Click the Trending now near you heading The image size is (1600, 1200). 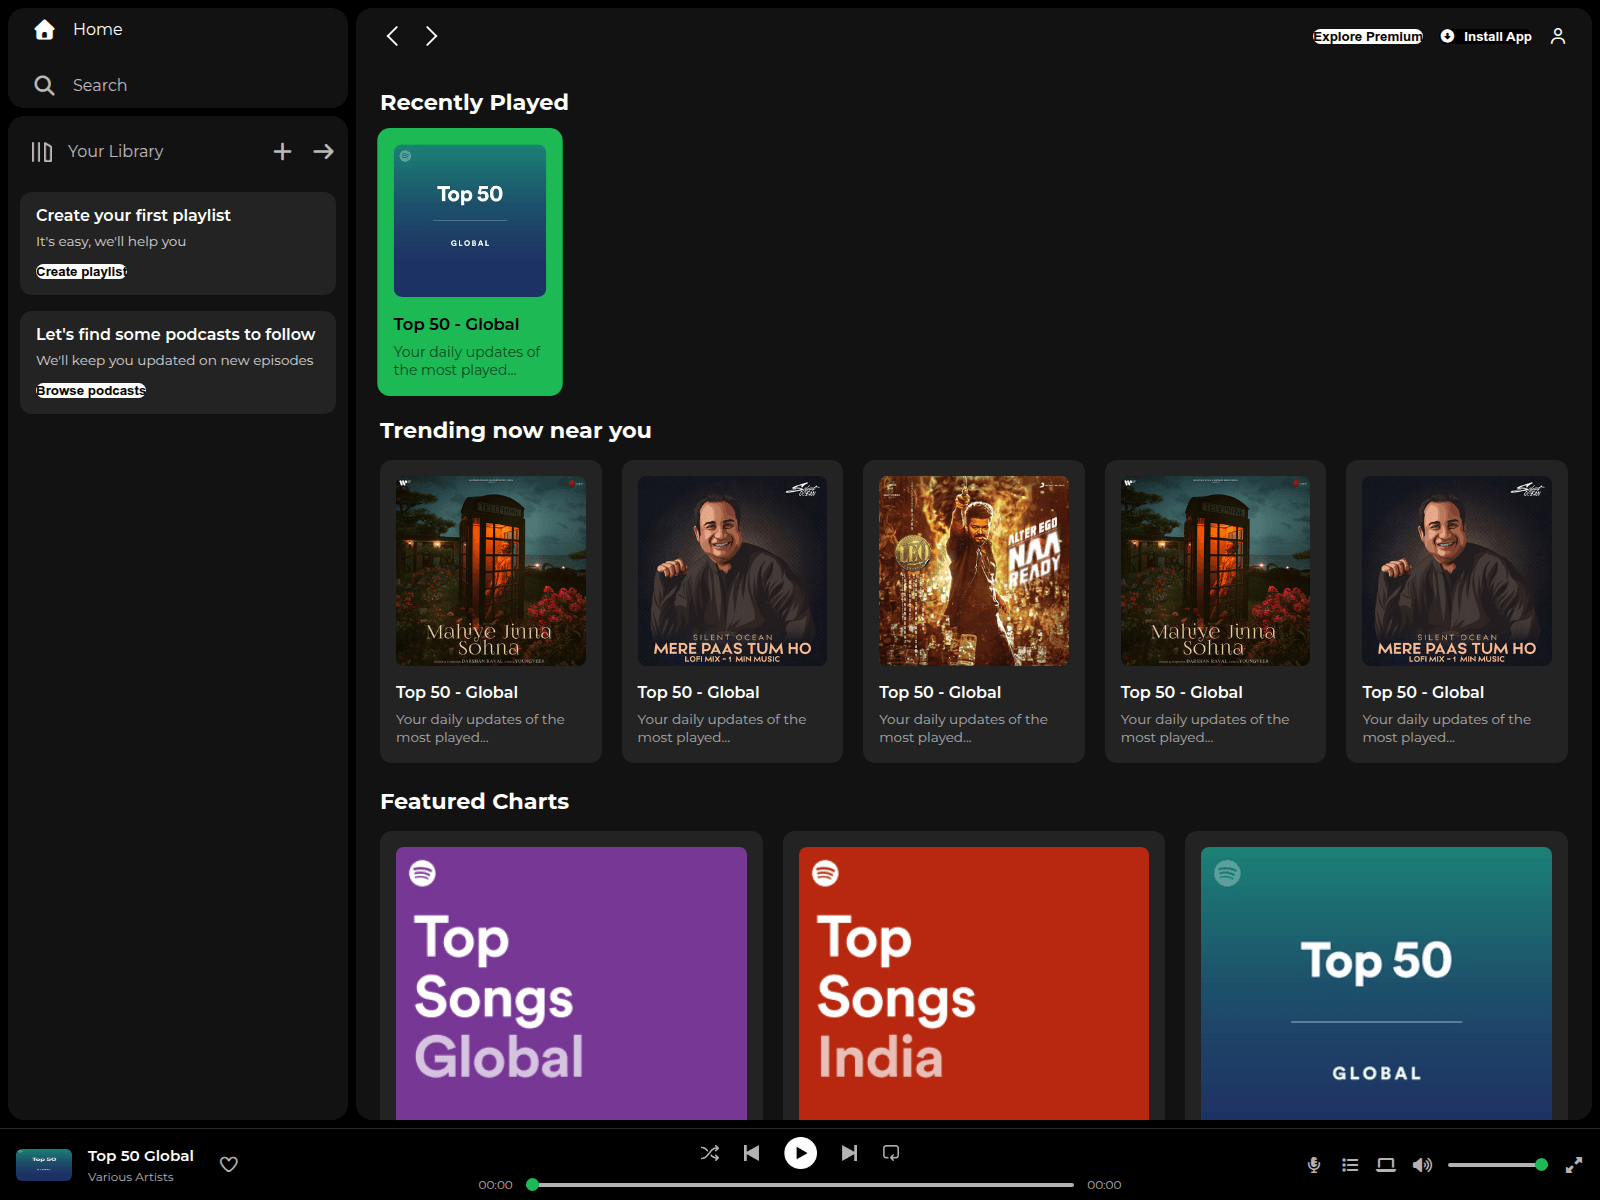pos(516,430)
